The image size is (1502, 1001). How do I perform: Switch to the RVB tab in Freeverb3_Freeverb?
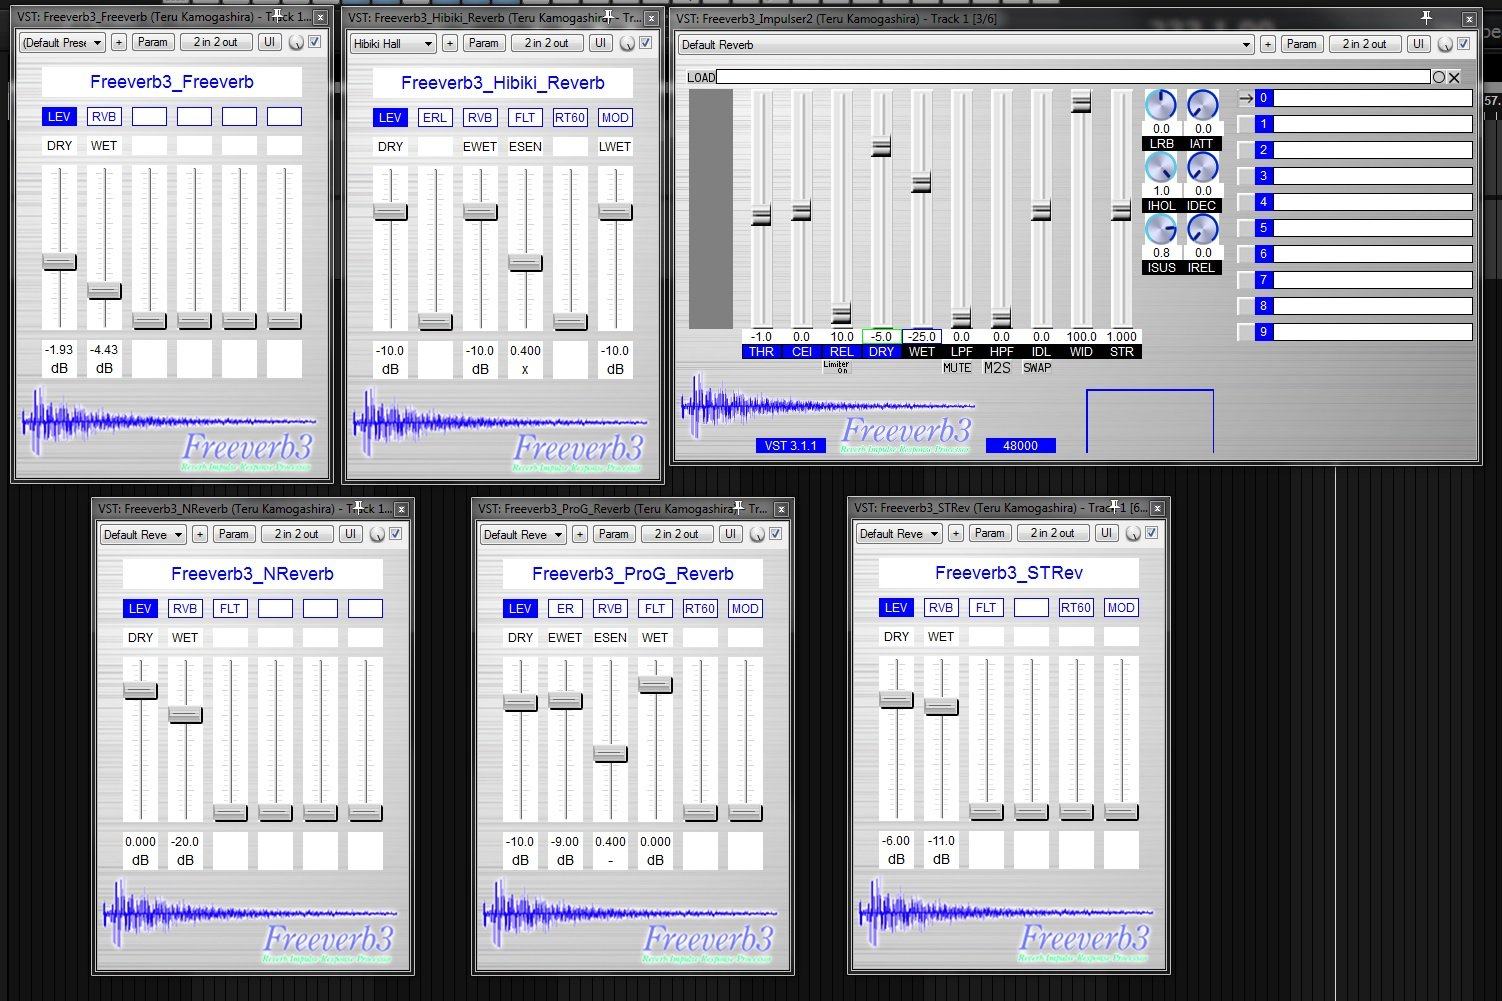(104, 117)
